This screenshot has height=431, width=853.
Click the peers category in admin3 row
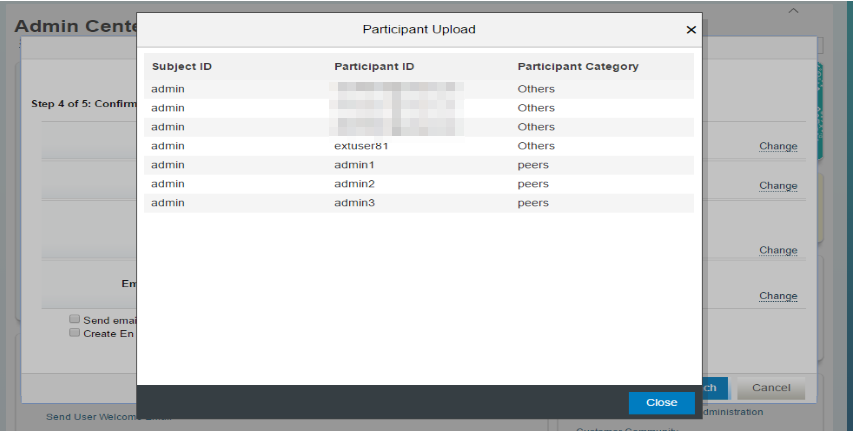533,203
